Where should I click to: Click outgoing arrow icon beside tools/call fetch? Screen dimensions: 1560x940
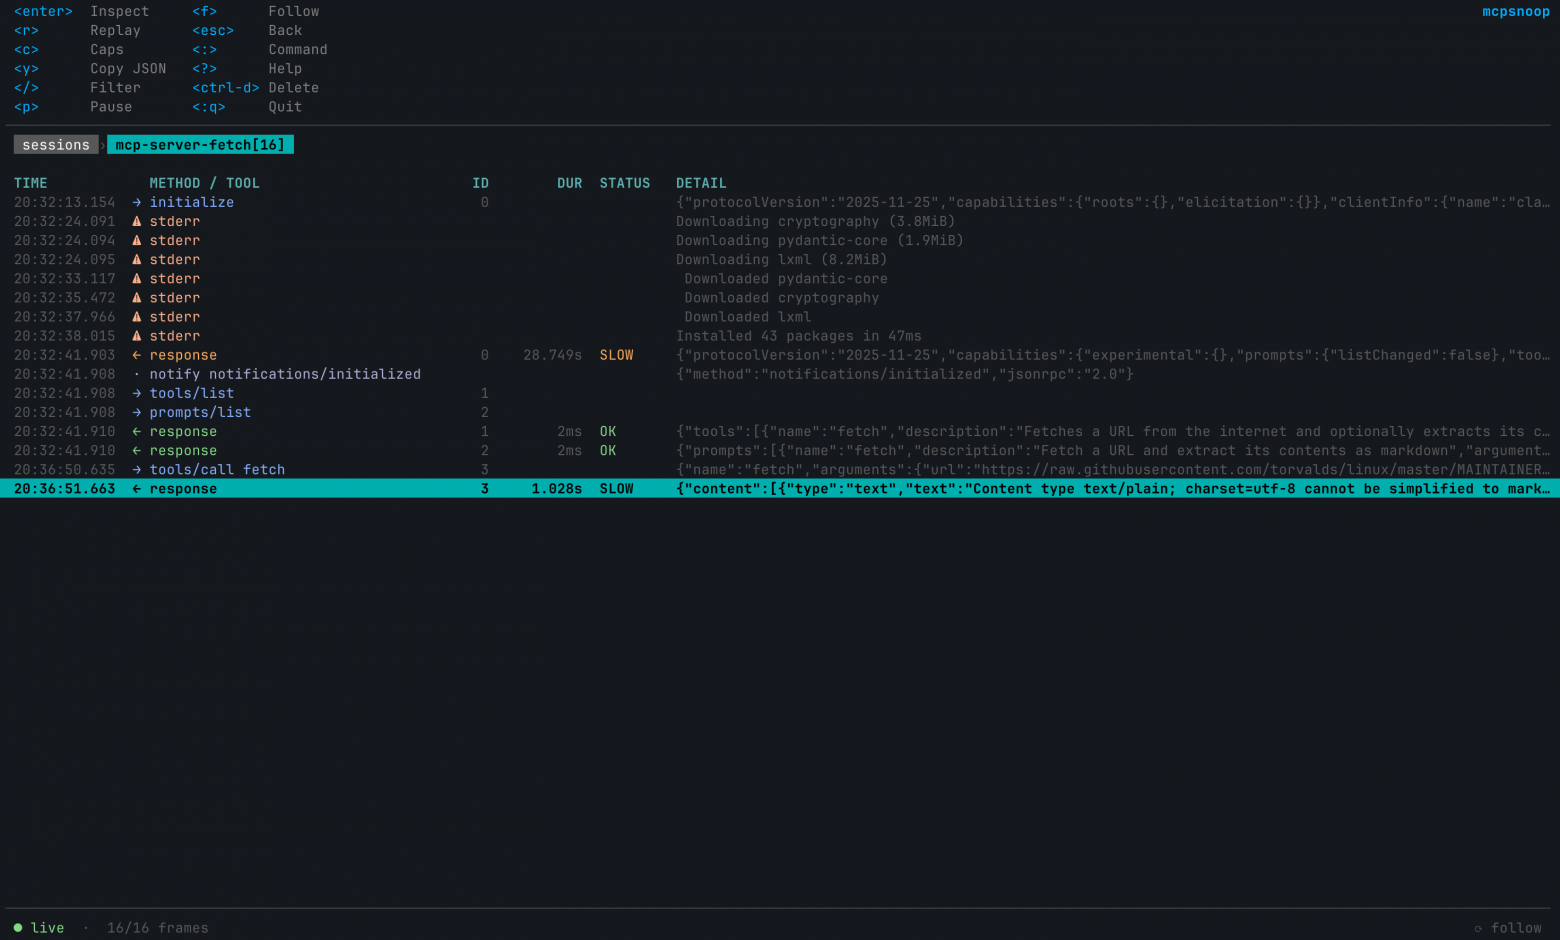[137, 469]
